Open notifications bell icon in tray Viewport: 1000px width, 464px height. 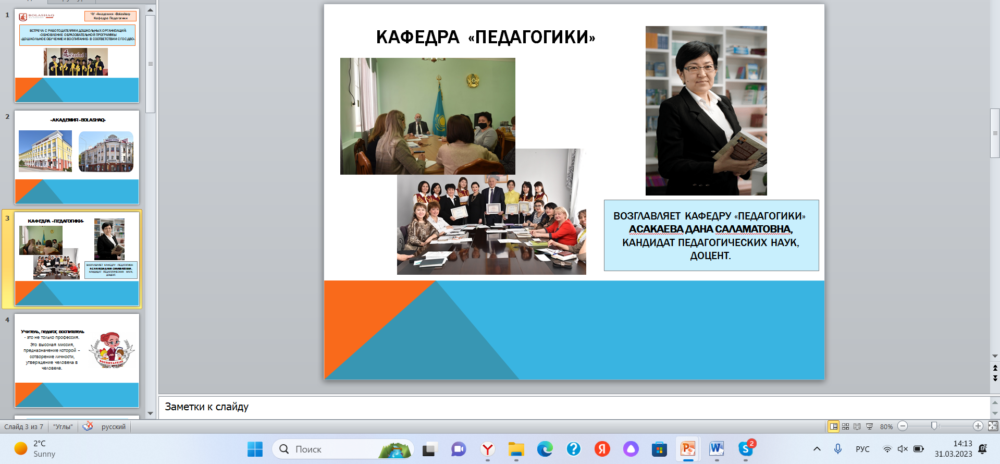(984, 449)
